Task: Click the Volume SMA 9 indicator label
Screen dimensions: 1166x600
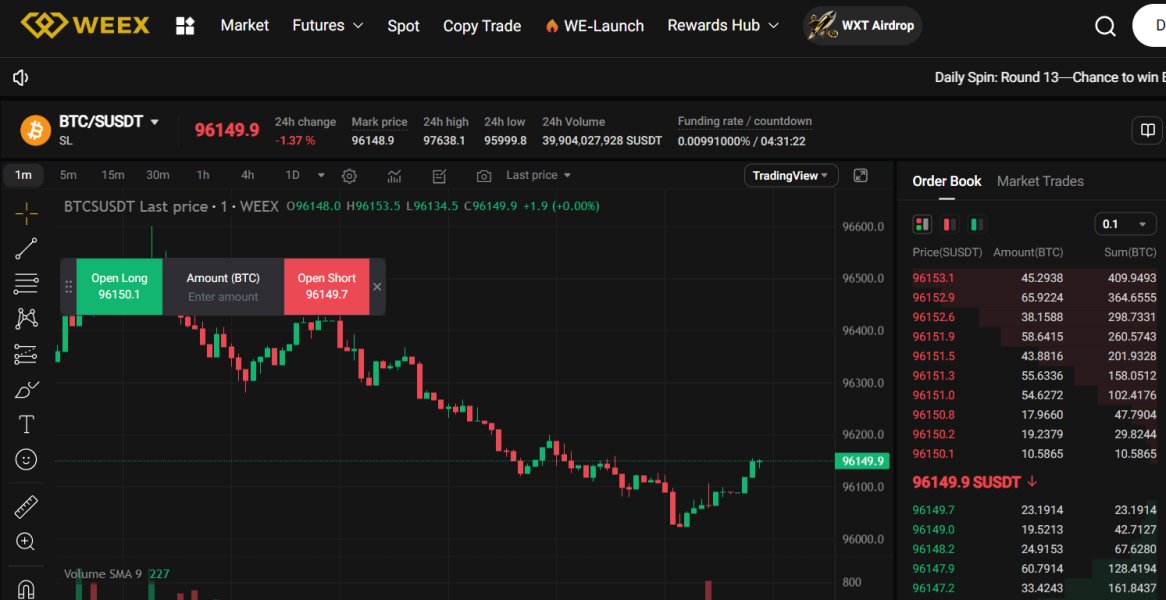Action: point(103,574)
